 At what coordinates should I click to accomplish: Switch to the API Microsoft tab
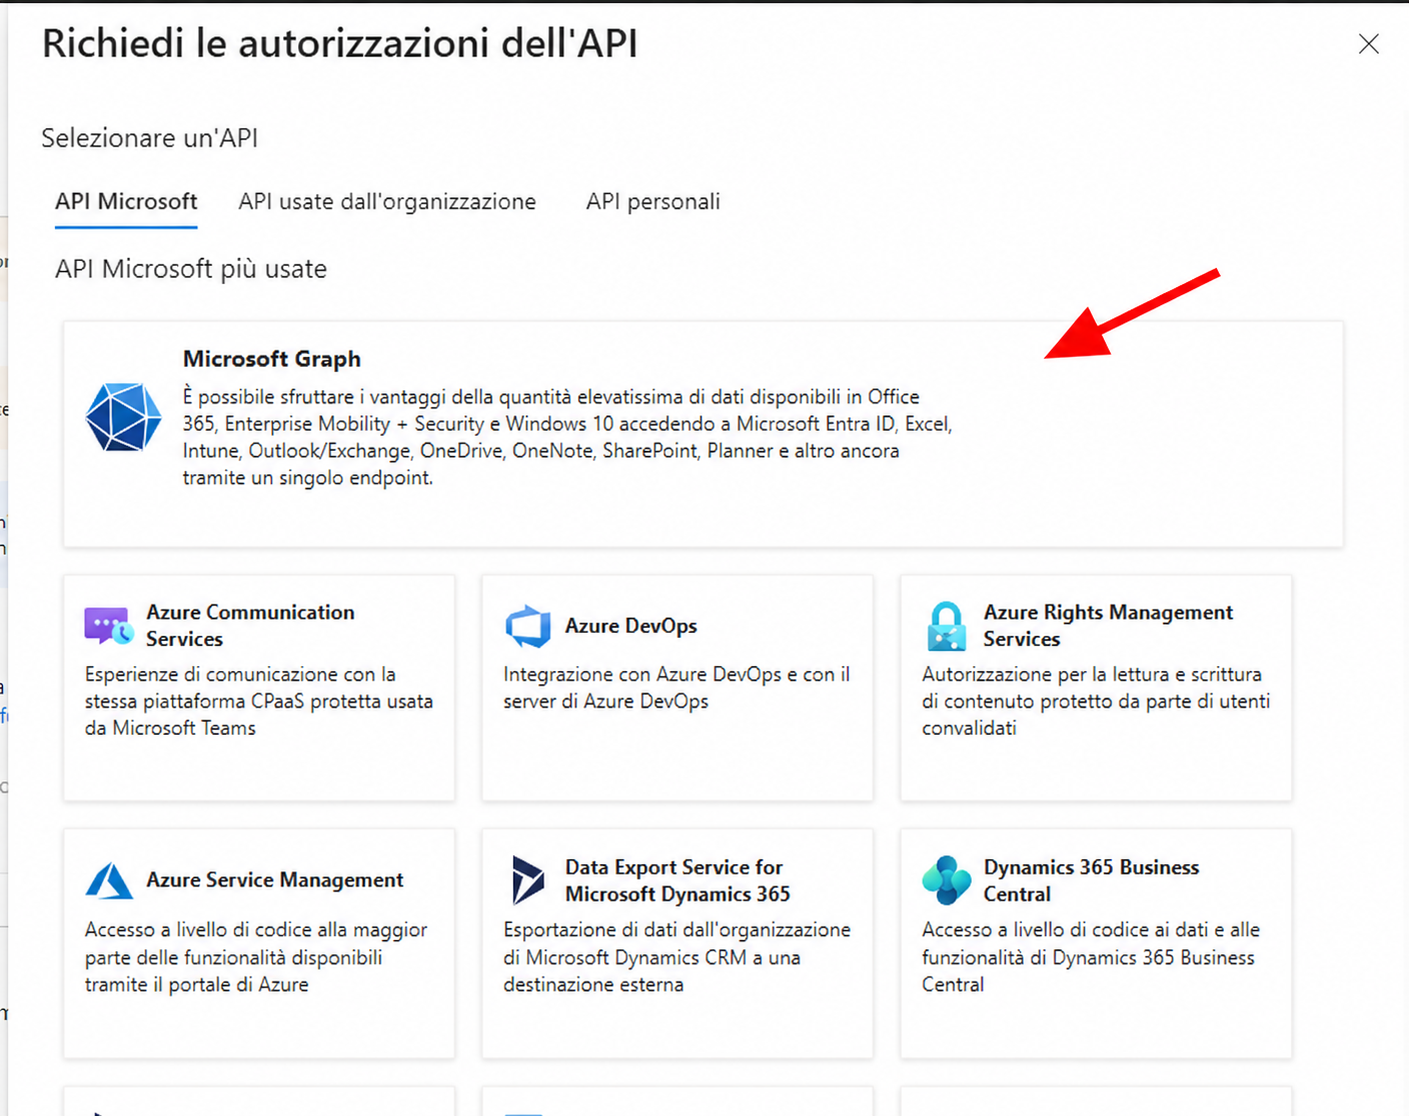point(126,202)
